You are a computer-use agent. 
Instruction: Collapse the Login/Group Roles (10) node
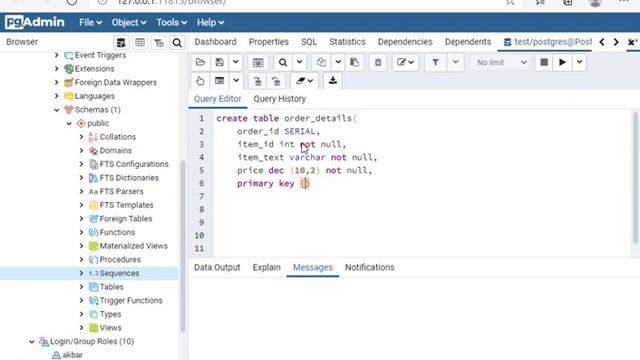[x=32, y=342]
